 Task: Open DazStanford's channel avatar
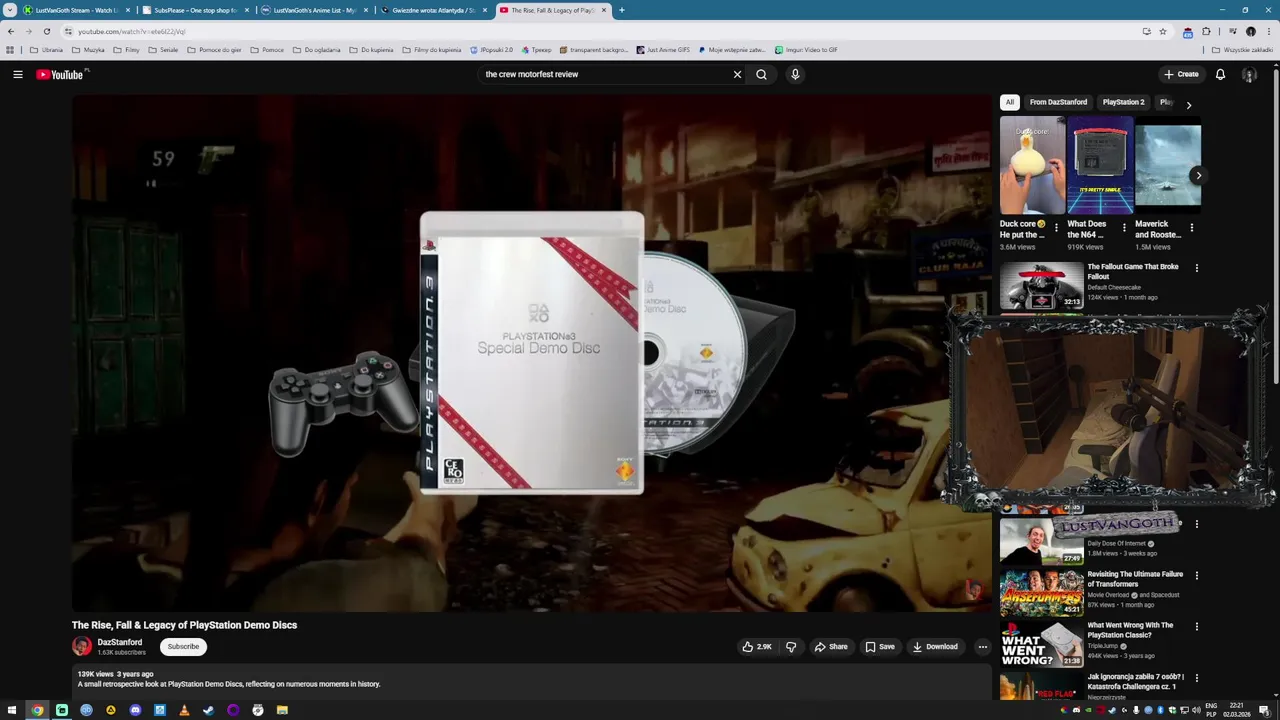82,646
